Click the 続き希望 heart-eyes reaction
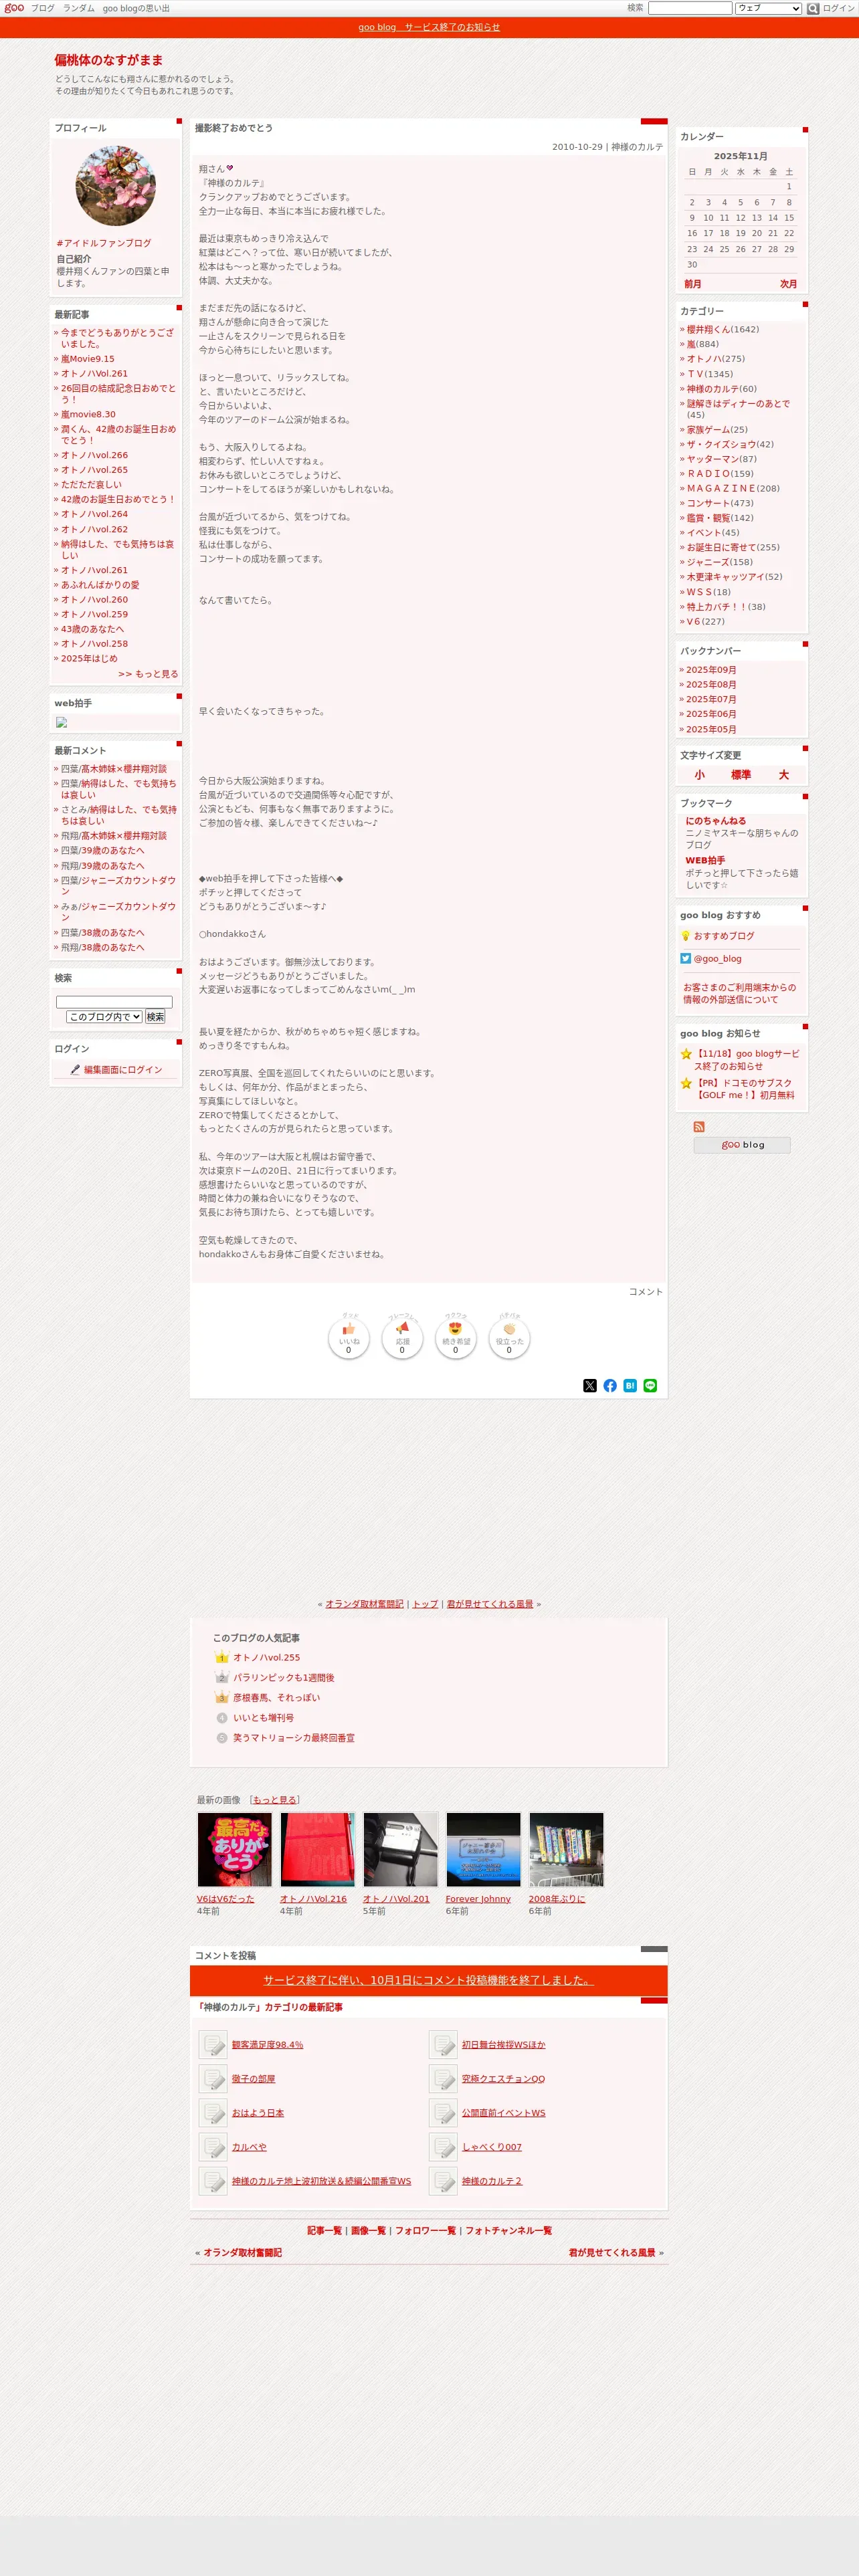The width and height of the screenshot is (859, 2576). (455, 1338)
